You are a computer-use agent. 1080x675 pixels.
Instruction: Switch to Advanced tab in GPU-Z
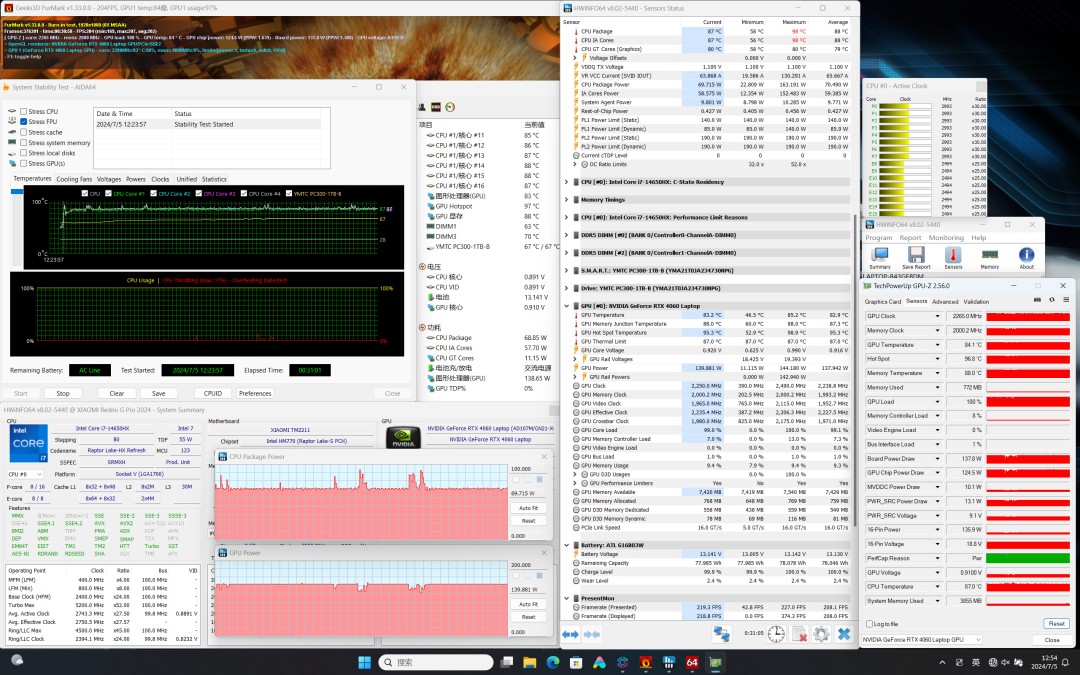click(x=945, y=302)
